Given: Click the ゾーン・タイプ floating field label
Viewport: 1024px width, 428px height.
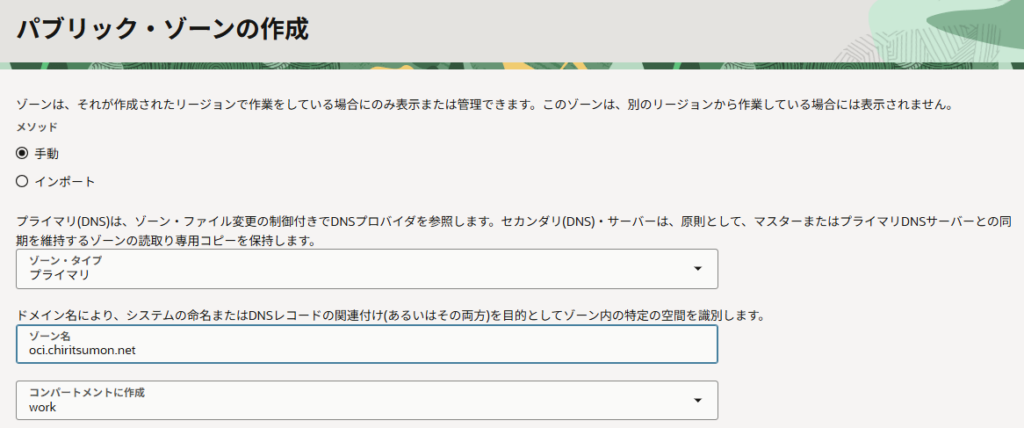Looking at the screenshot, I should point(65,259).
